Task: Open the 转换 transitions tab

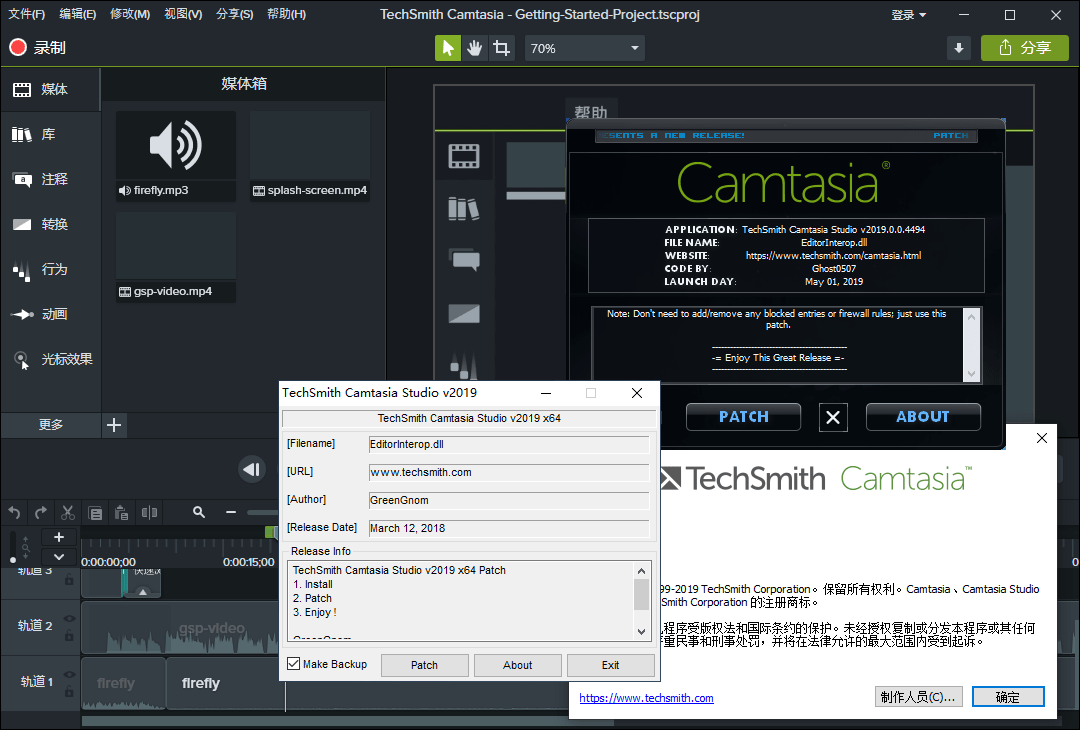Action: point(50,225)
